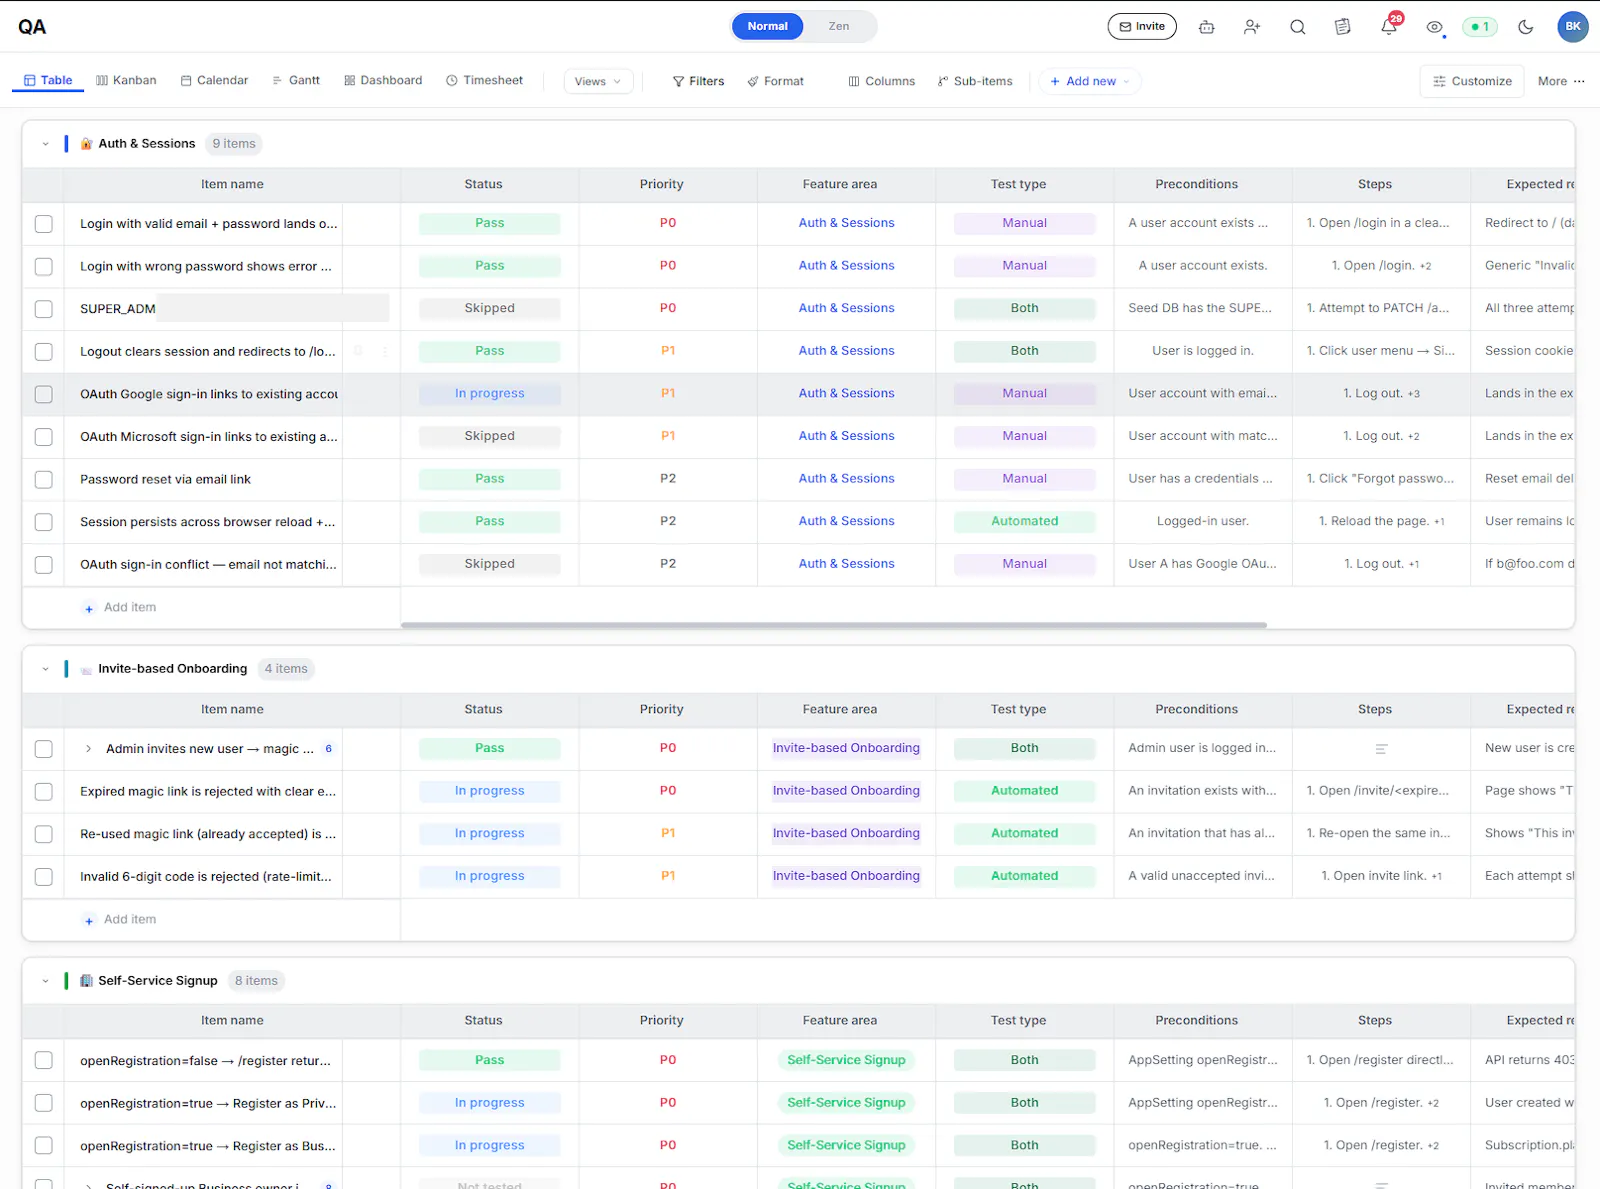
Task: Tick checkbox for Expired magic link row
Action: [44, 792]
